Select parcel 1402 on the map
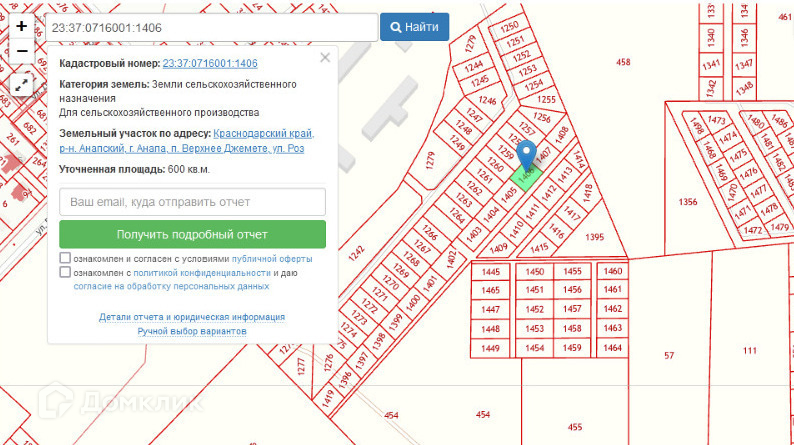Screen dimensions: 794x445 (x=451, y=259)
